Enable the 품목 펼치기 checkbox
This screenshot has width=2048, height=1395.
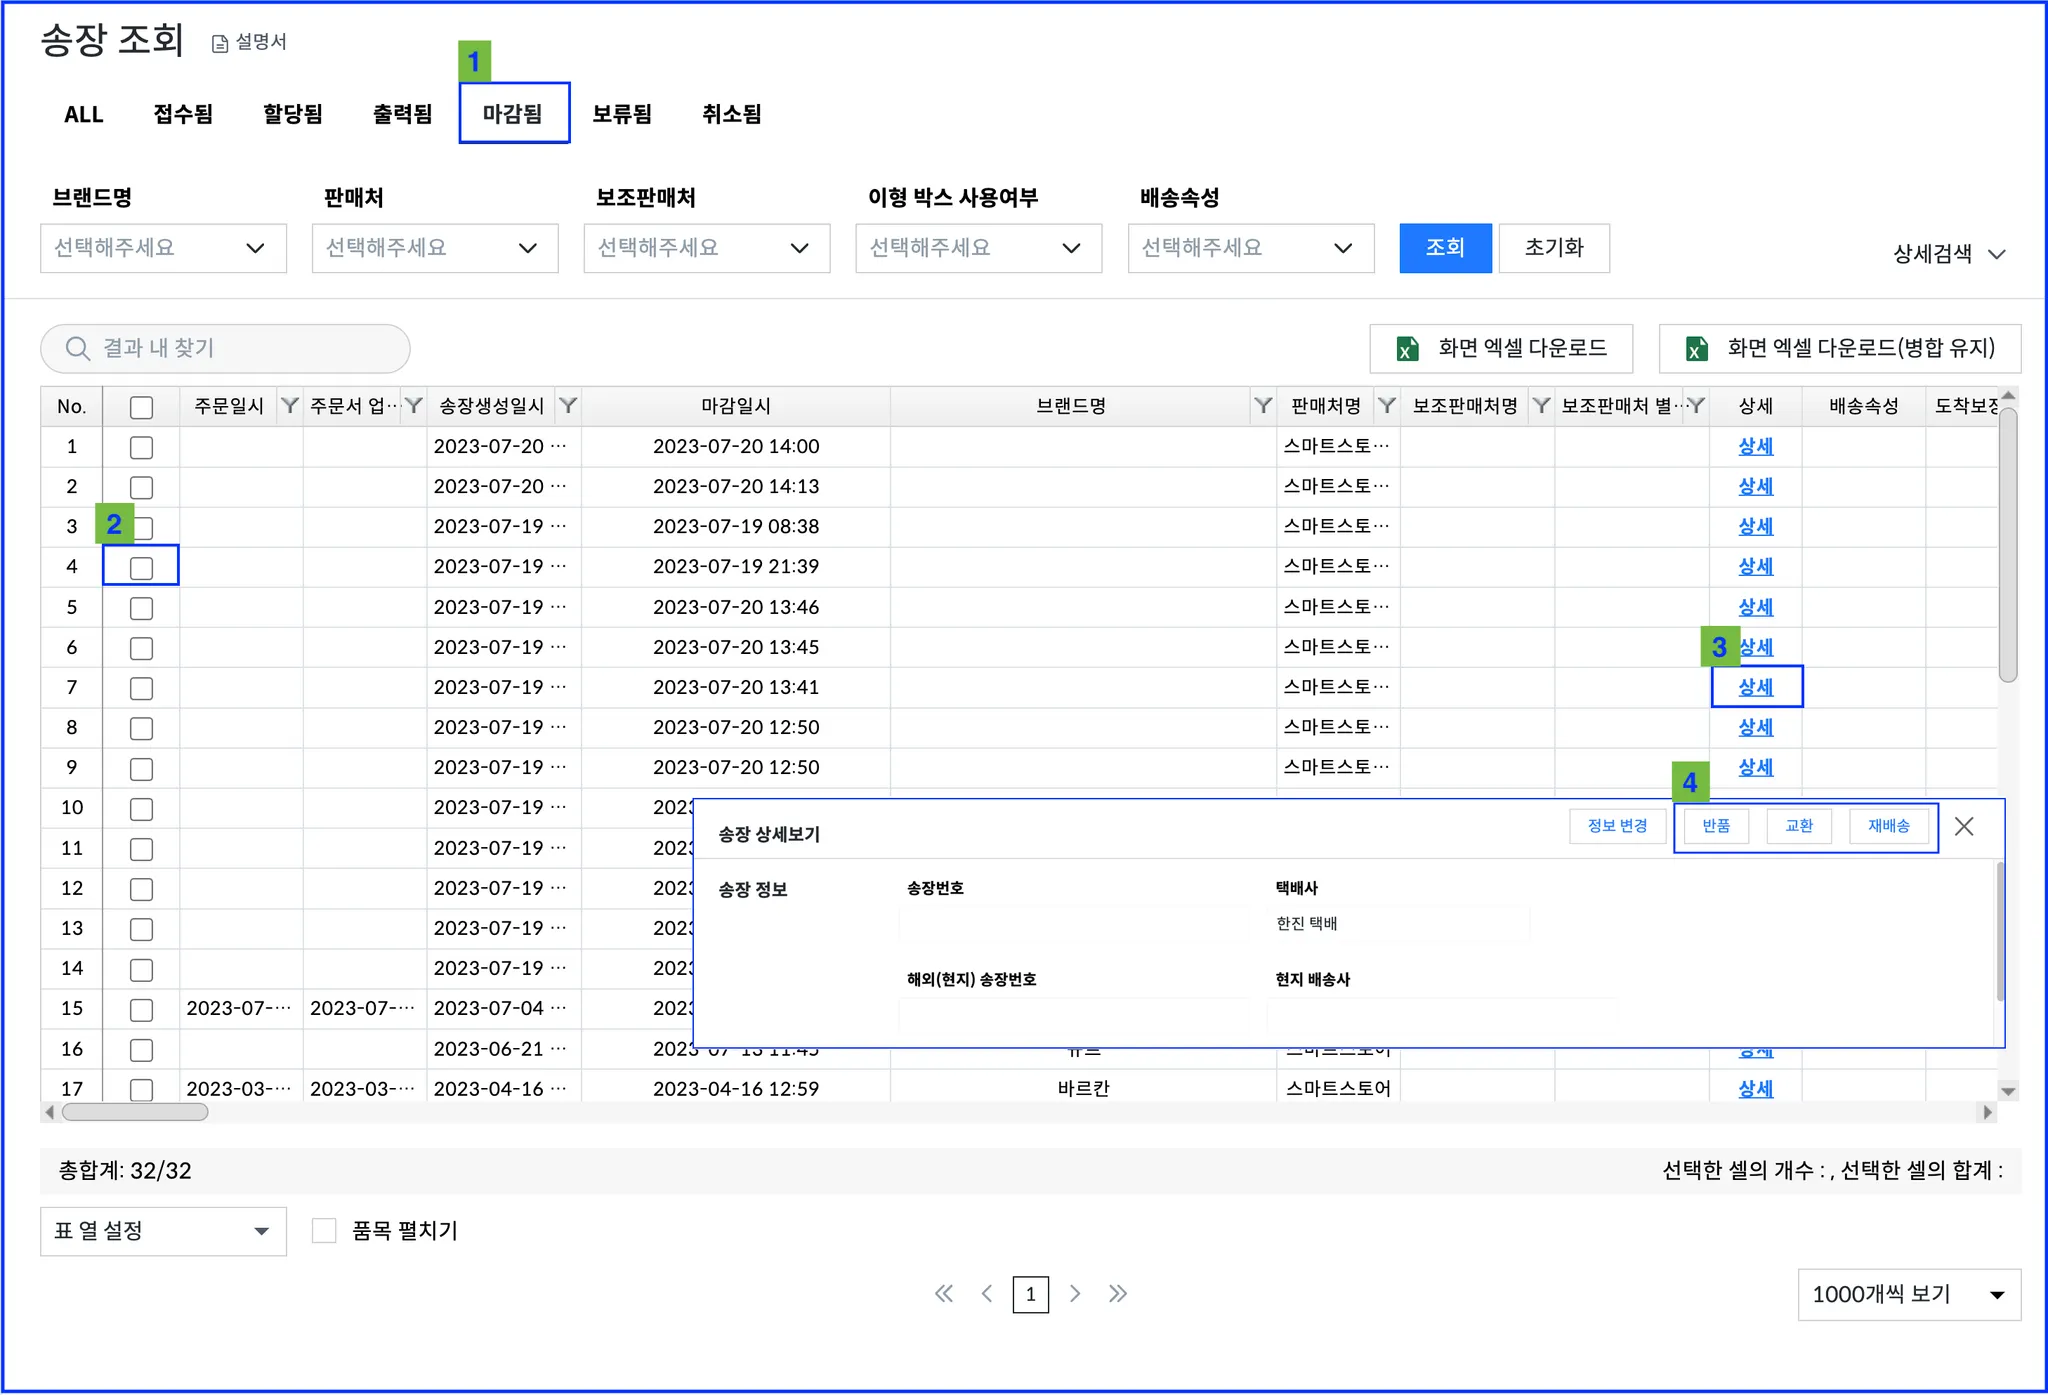(x=324, y=1231)
